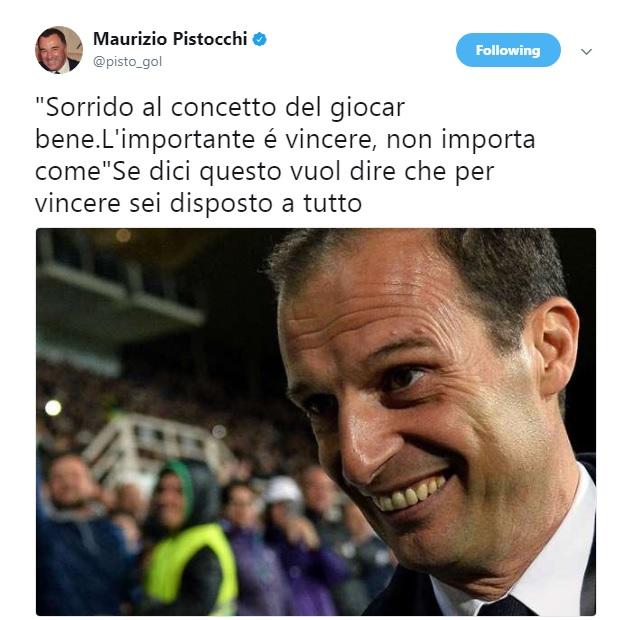Image resolution: width=630 pixels, height=620 pixels.
Task: Open the @pisto_gol handle link
Action: [x=127, y=61]
